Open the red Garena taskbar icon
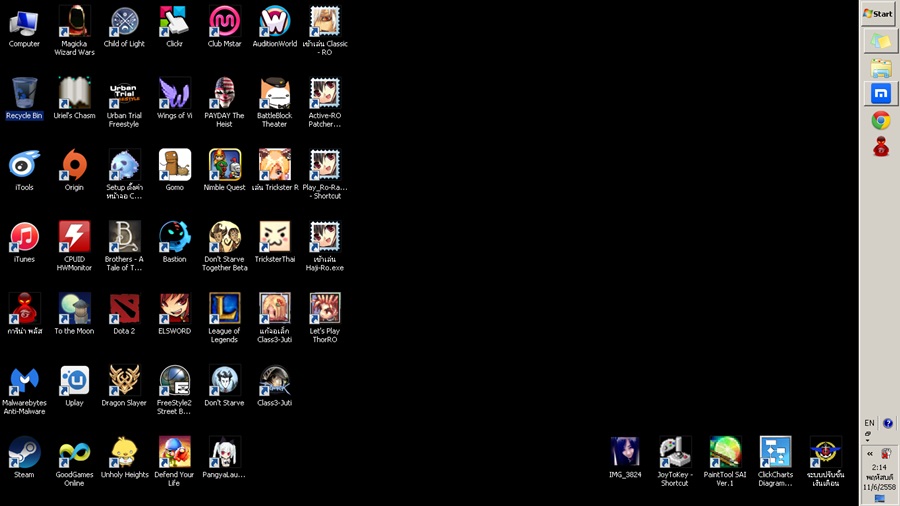 pos(880,147)
